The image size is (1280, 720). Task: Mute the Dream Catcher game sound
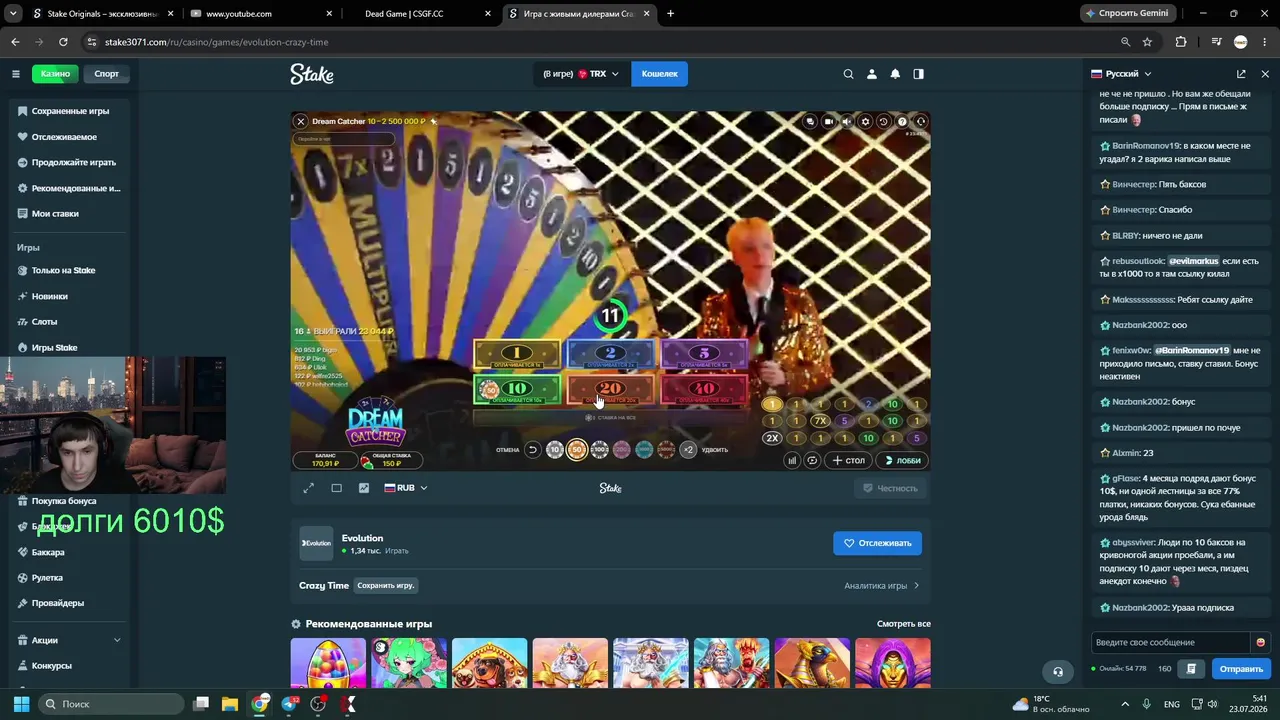(847, 122)
